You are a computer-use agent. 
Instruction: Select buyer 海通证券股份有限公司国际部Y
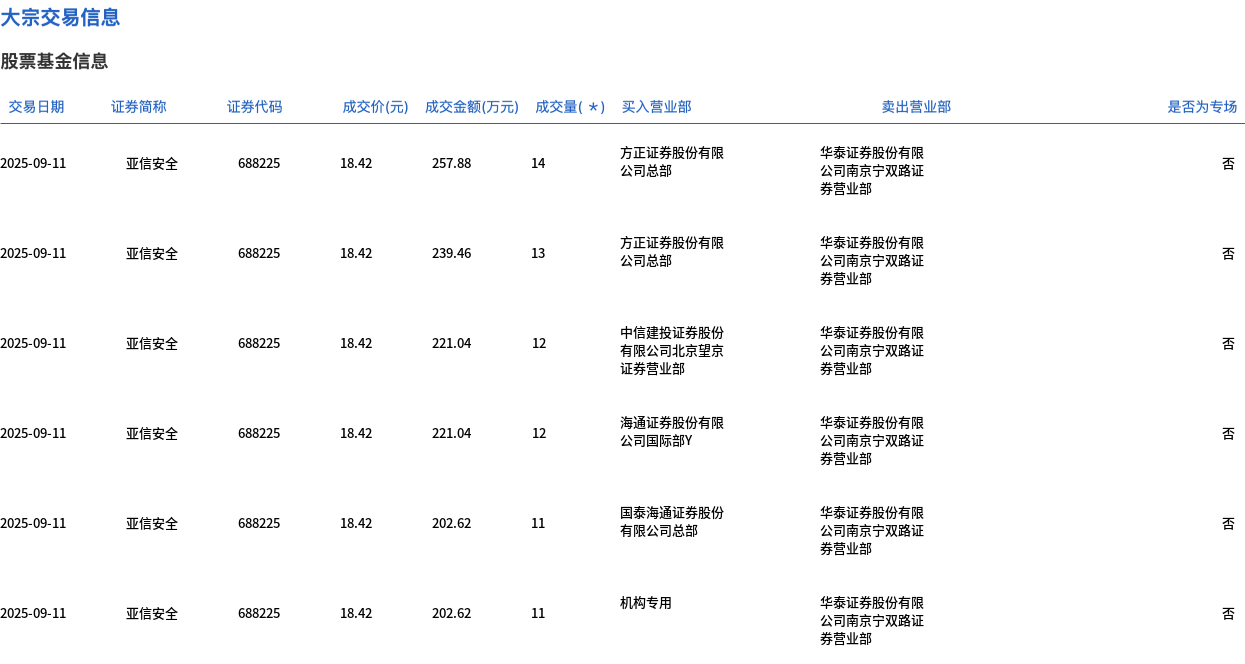pyautogui.click(x=672, y=432)
